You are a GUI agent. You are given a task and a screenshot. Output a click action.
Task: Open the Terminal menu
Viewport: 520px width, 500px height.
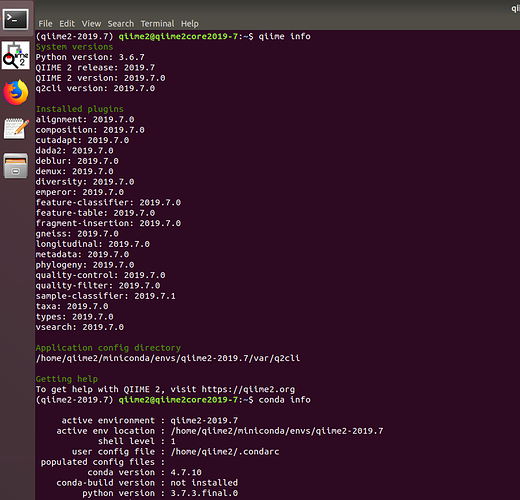click(157, 24)
